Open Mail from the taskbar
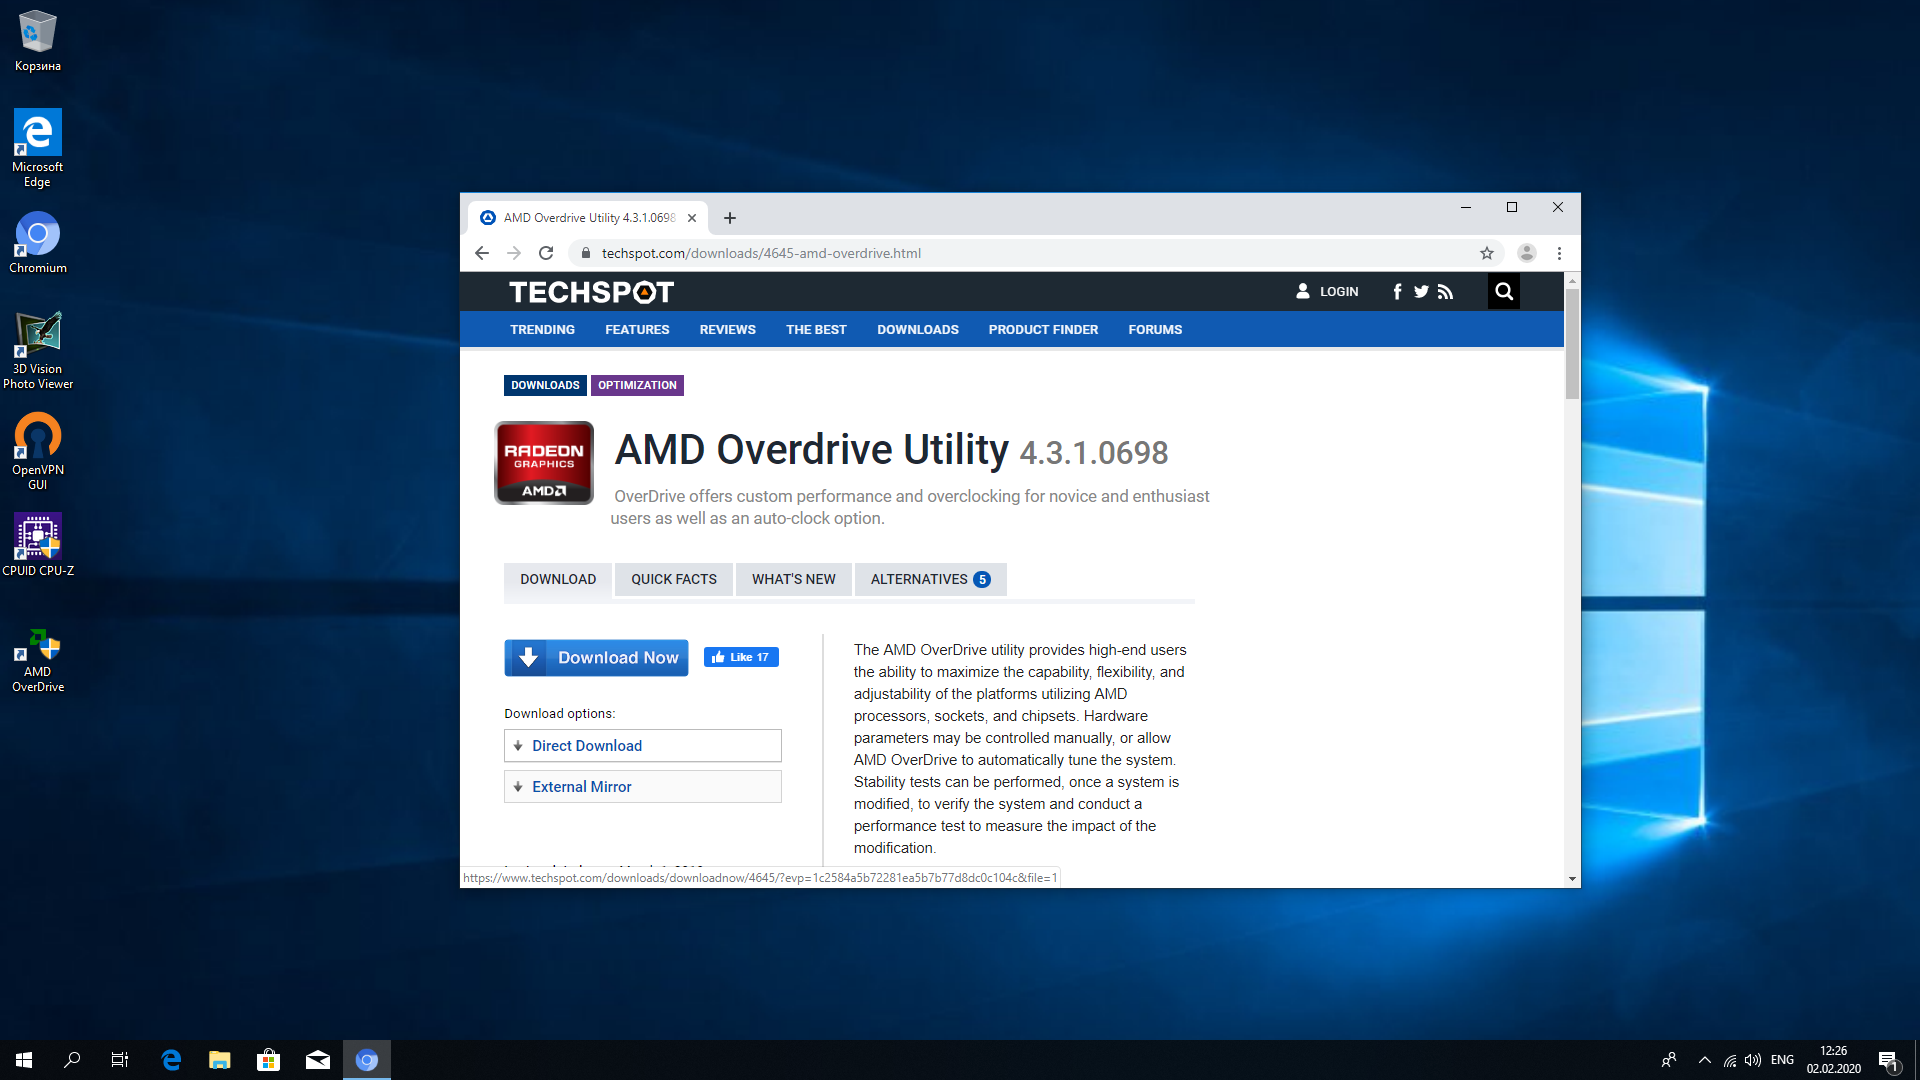 click(318, 1060)
